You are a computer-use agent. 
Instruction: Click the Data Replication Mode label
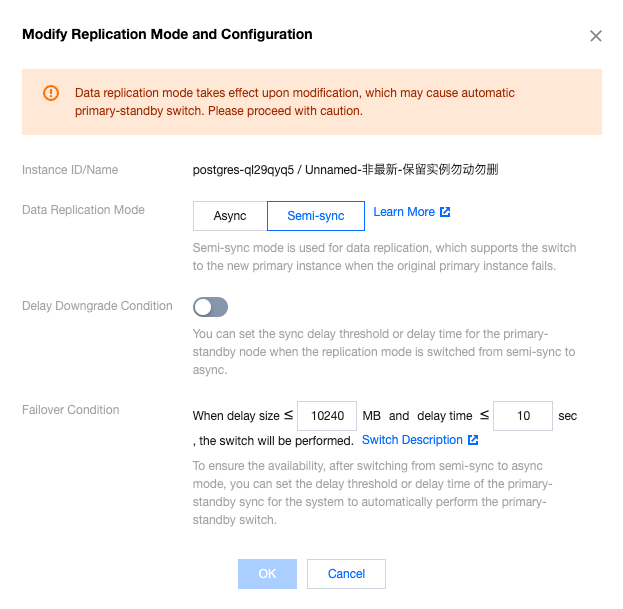[x=83, y=210]
